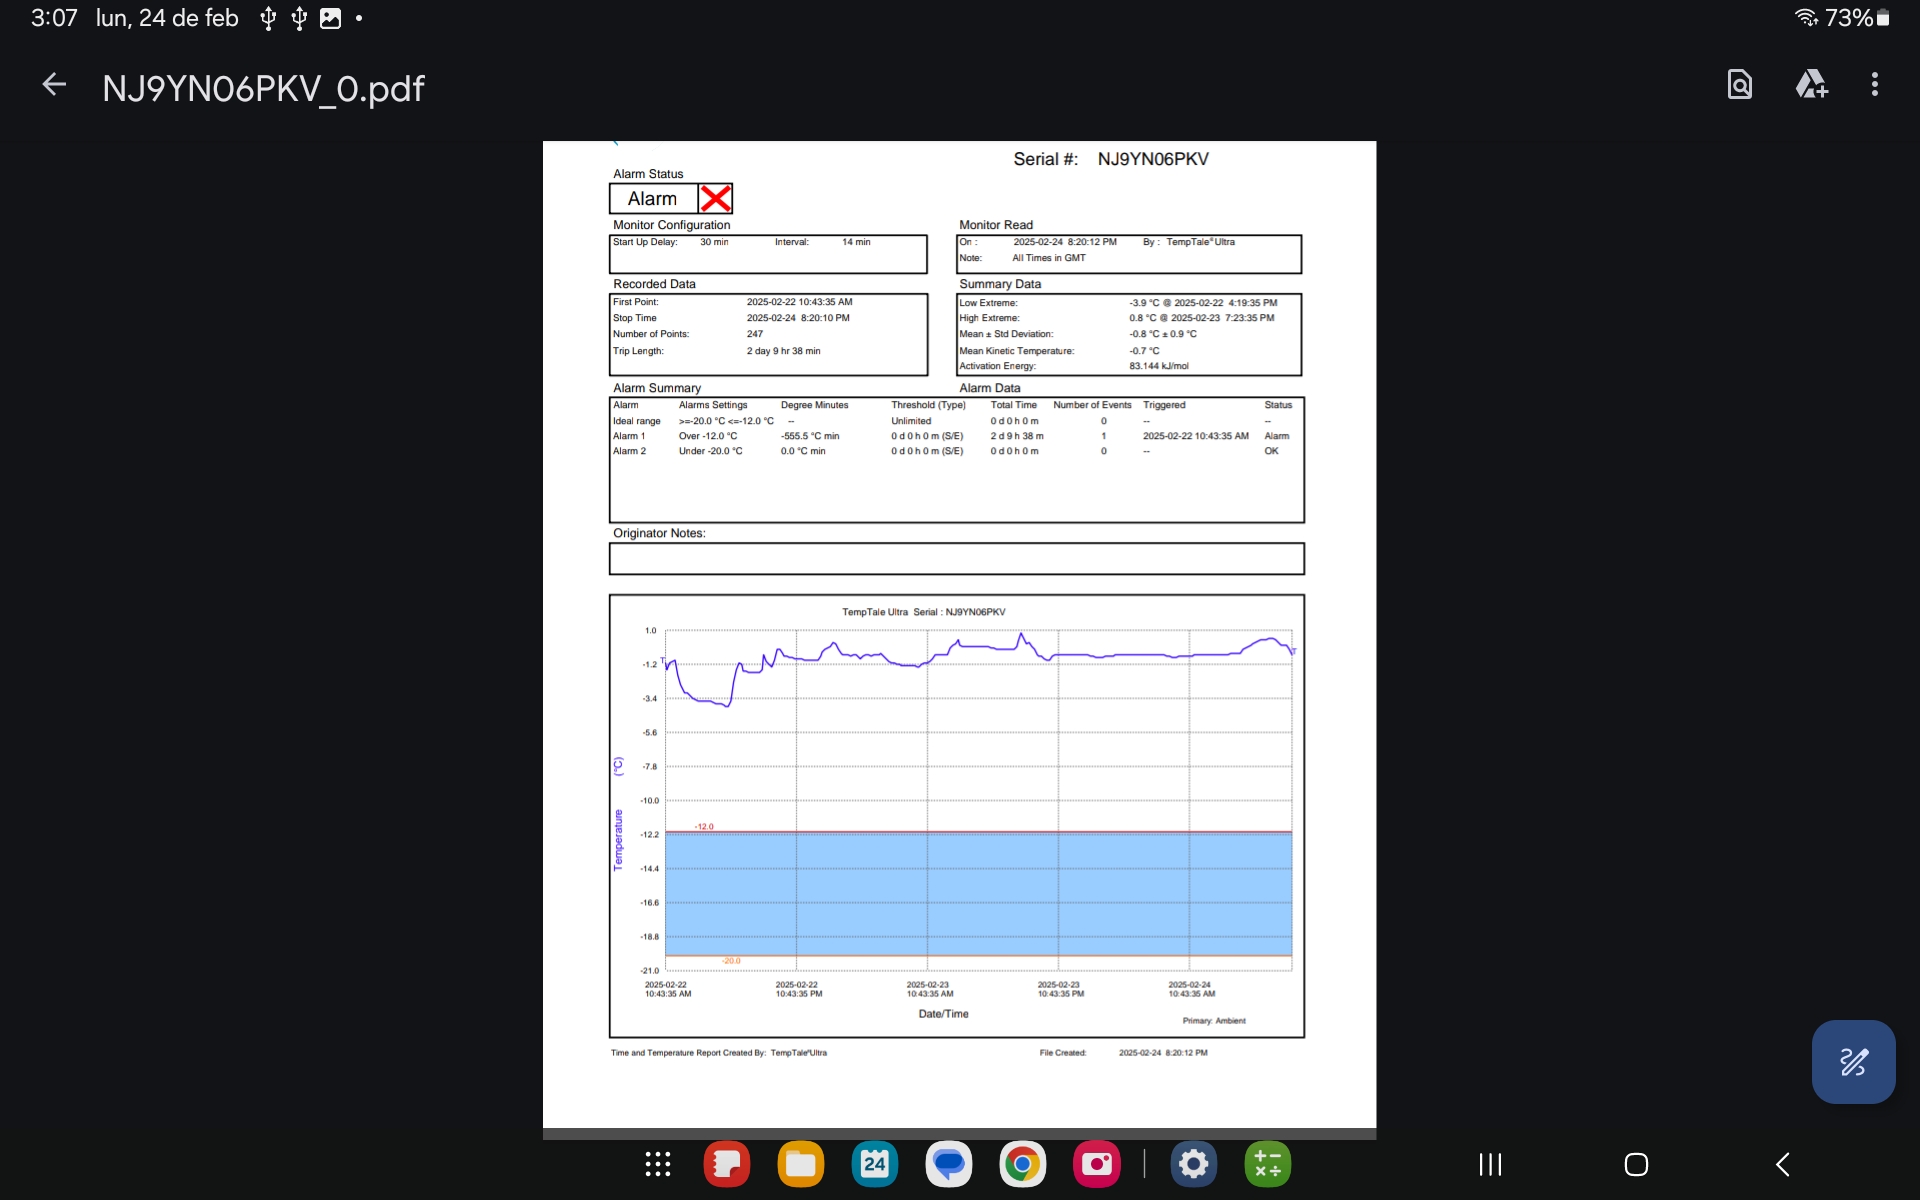Tap the home navigation button
Screen dimensions: 1920x1200
point(1636,1164)
